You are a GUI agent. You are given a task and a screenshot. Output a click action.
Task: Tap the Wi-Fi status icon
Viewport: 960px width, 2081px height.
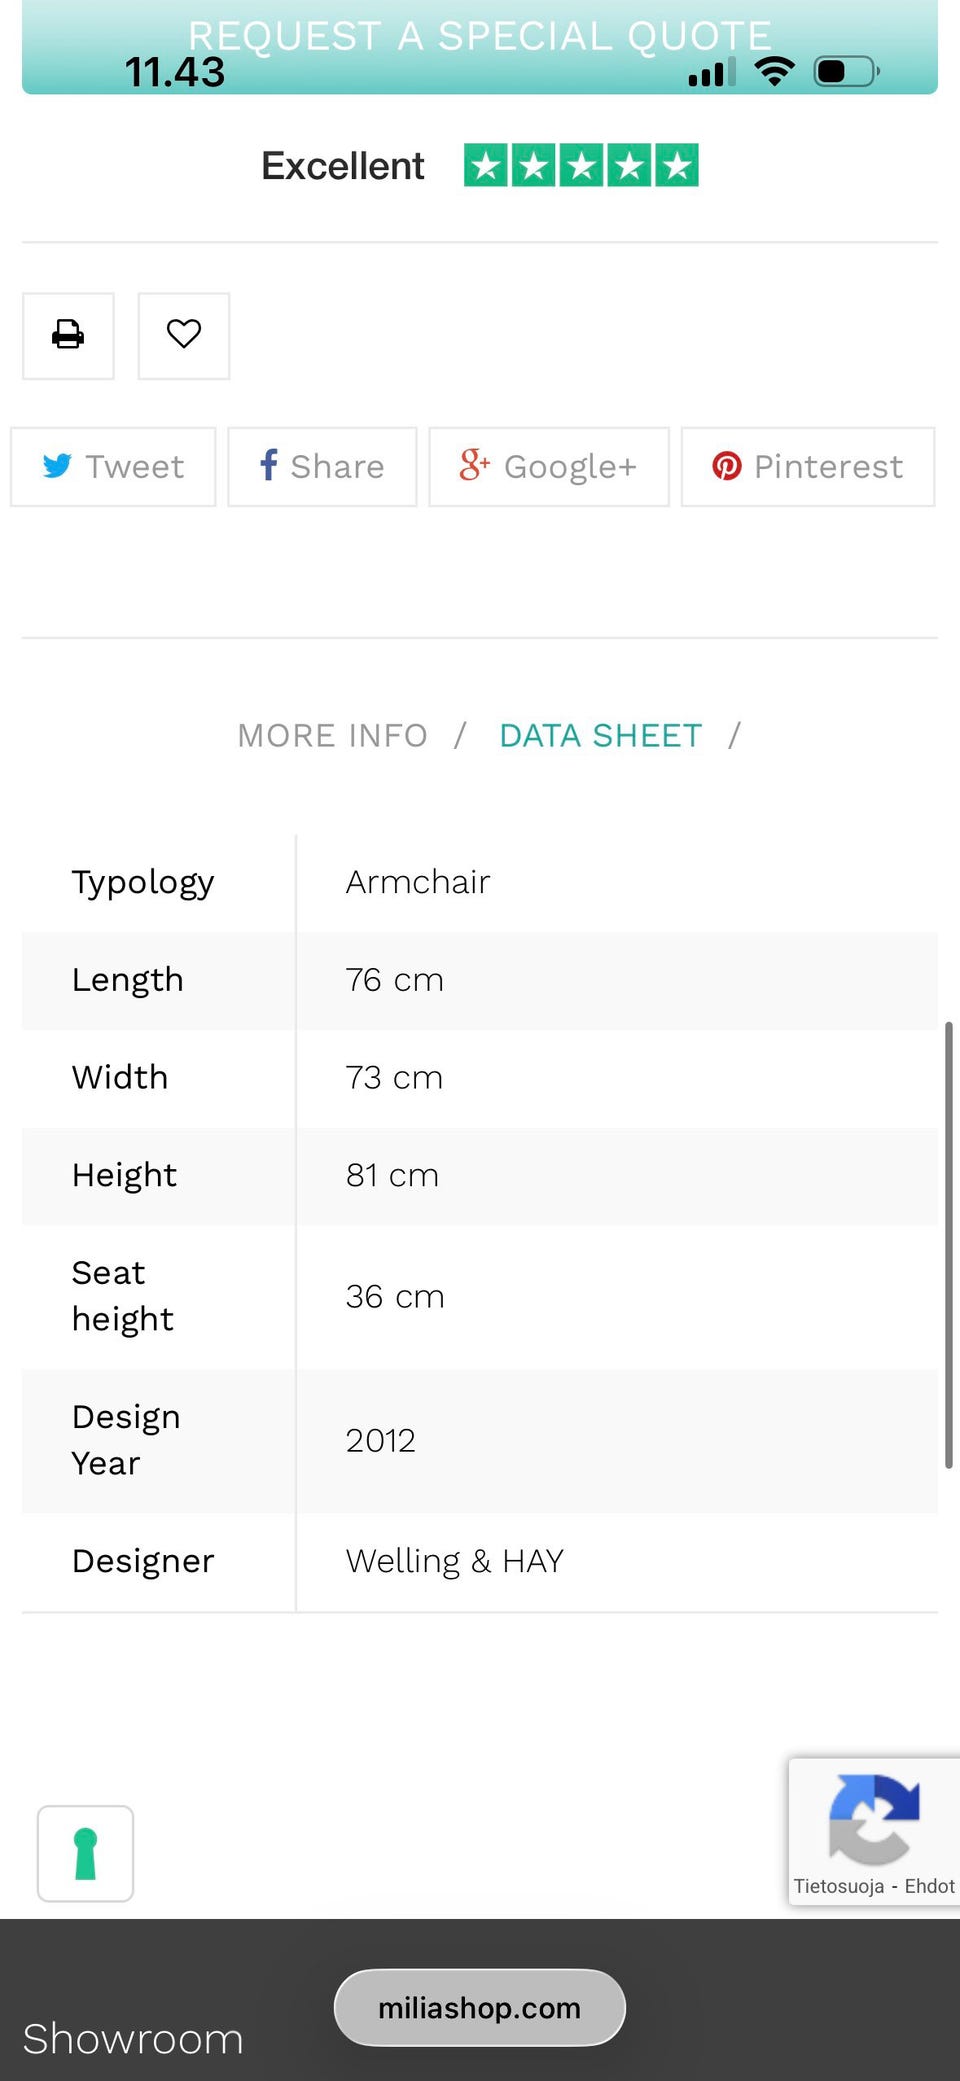click(x=774, y=71)
